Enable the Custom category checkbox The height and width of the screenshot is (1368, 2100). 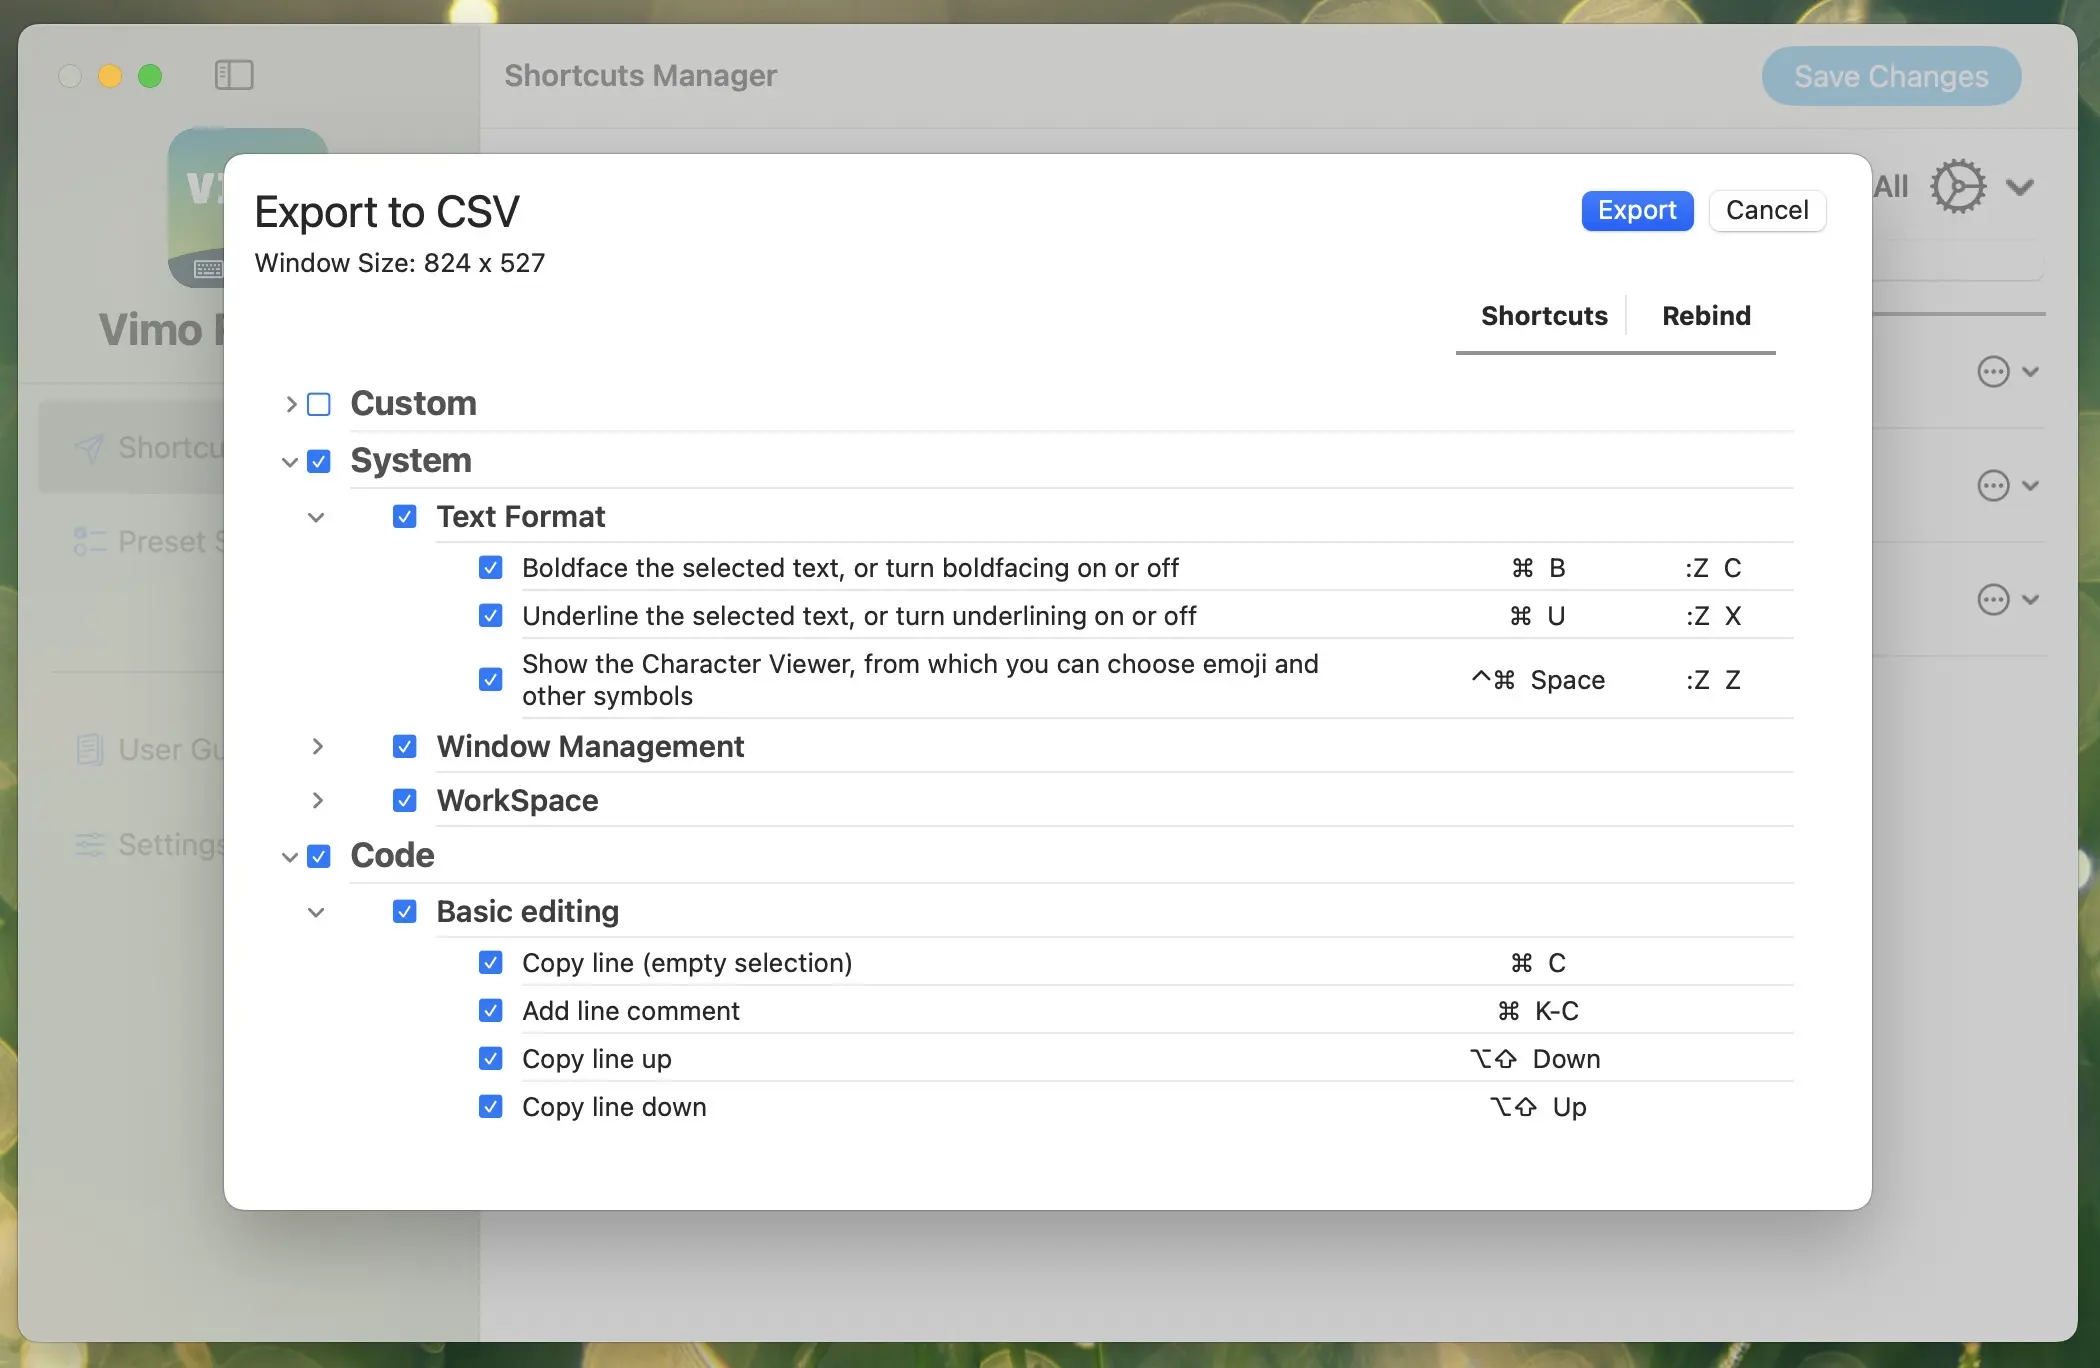pyautogui.click(x=319, y=404)
